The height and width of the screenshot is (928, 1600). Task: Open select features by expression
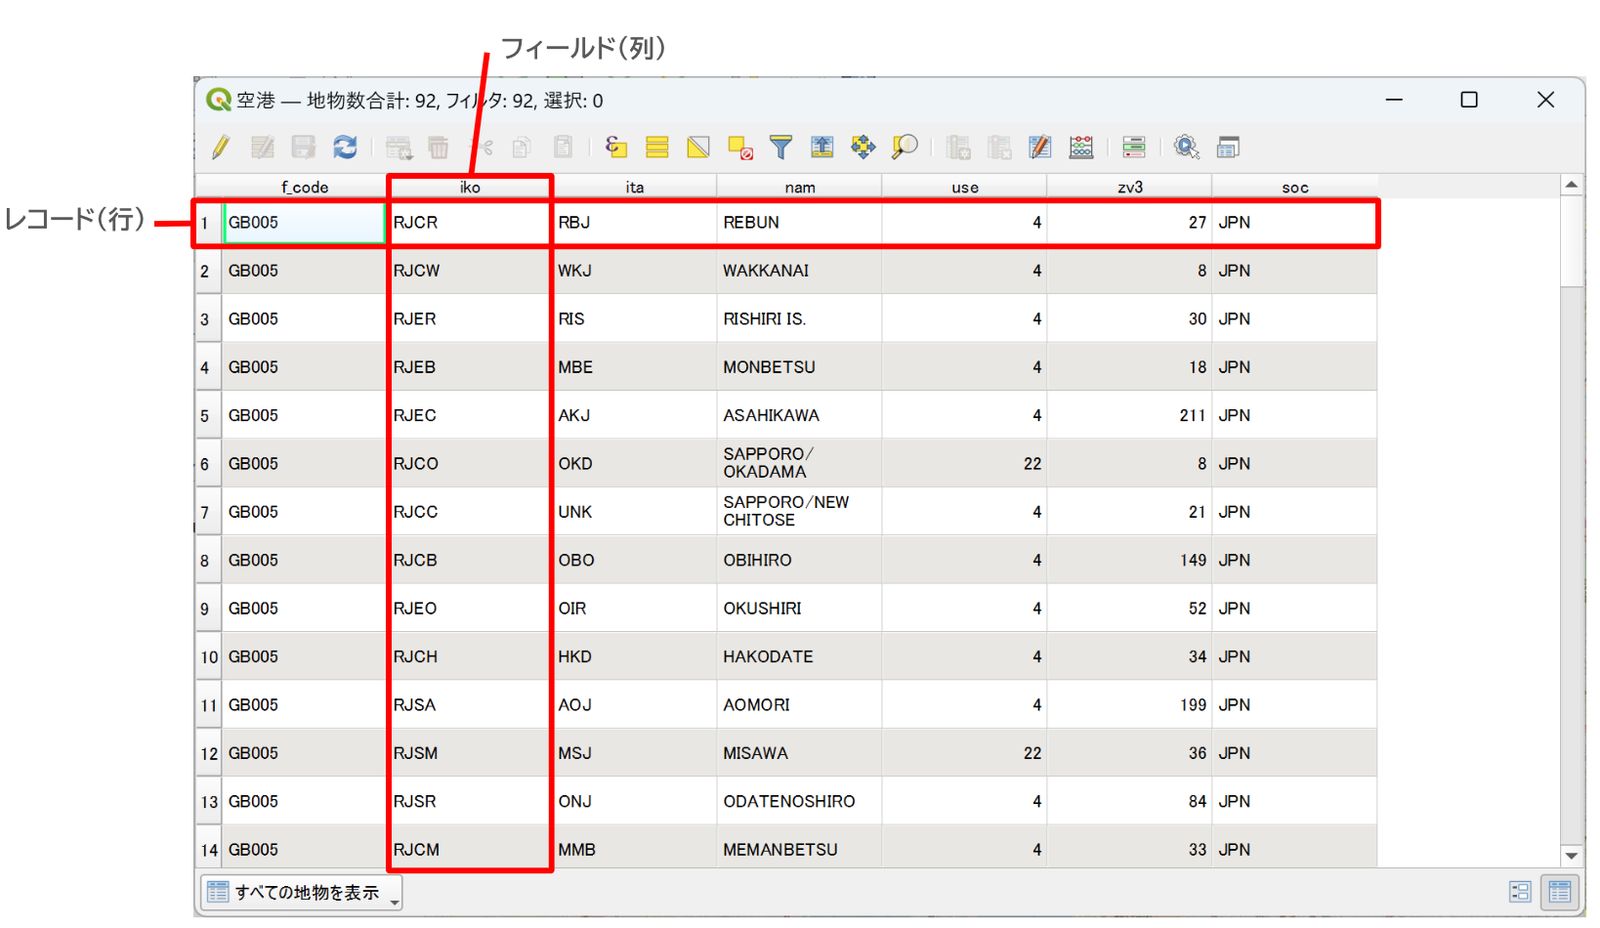tap(616, 148)
